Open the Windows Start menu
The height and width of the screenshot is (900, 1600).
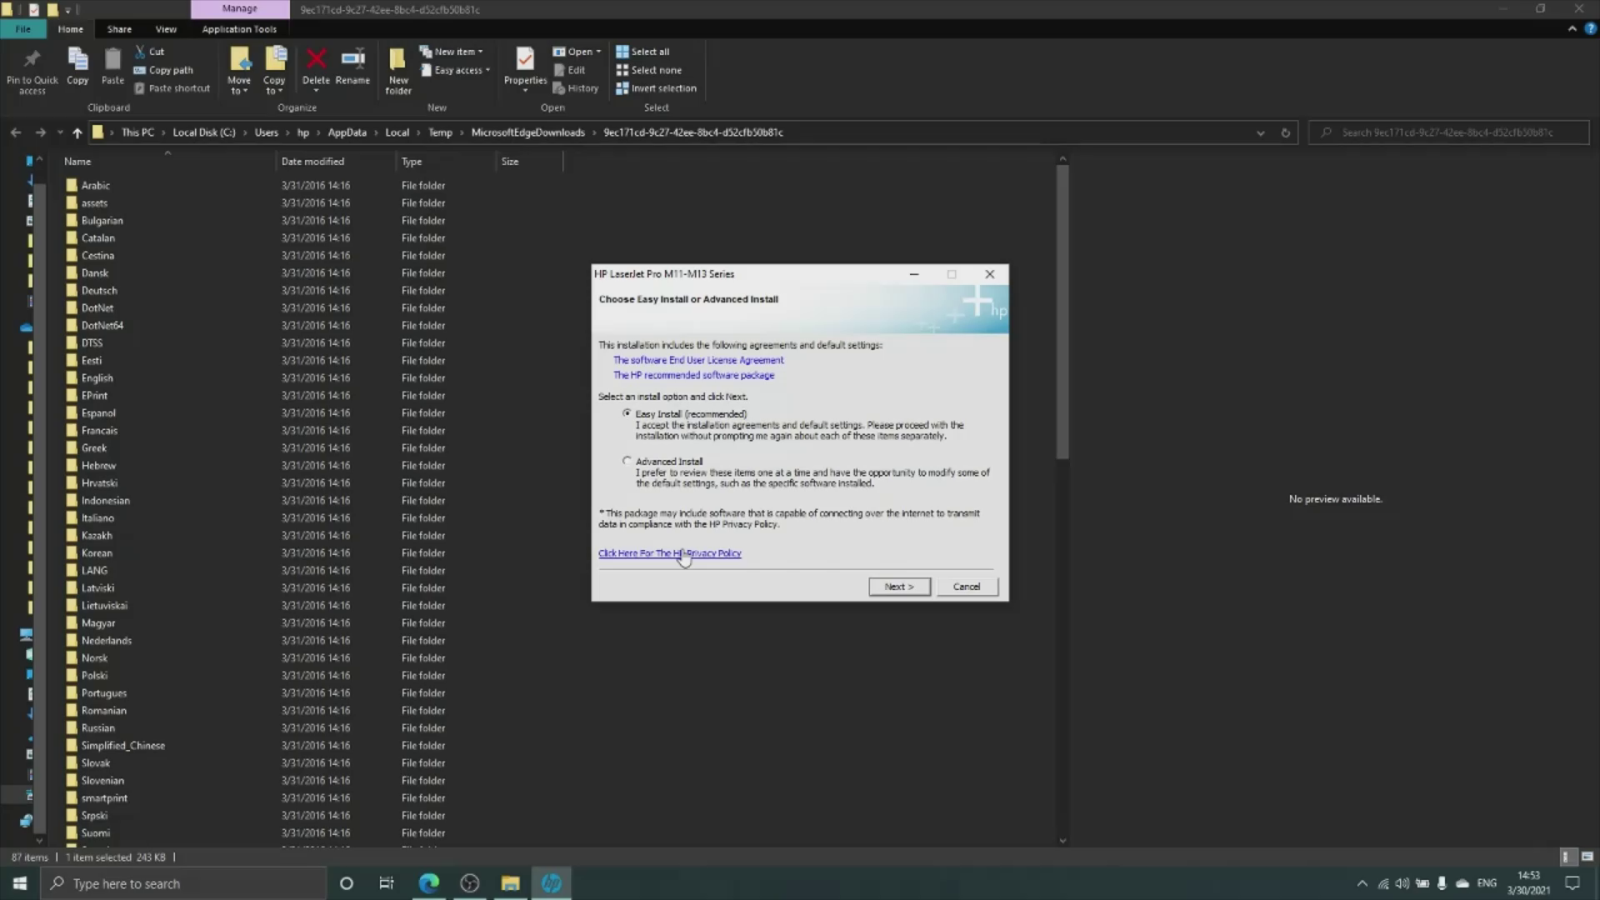[19, 883]
